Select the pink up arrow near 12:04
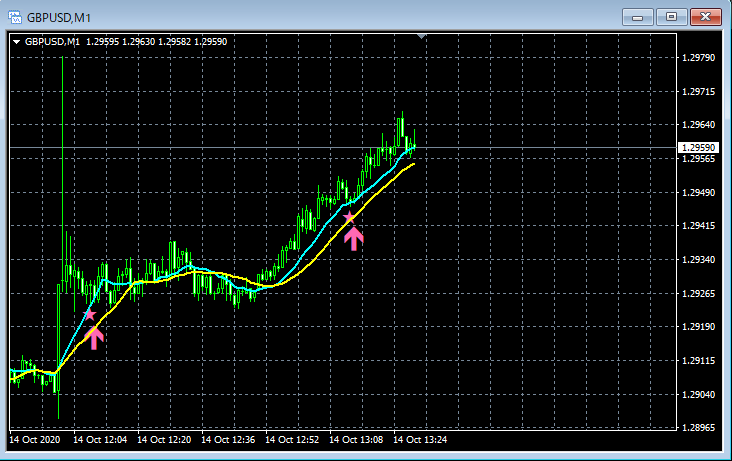 click(x=94, y=338)
